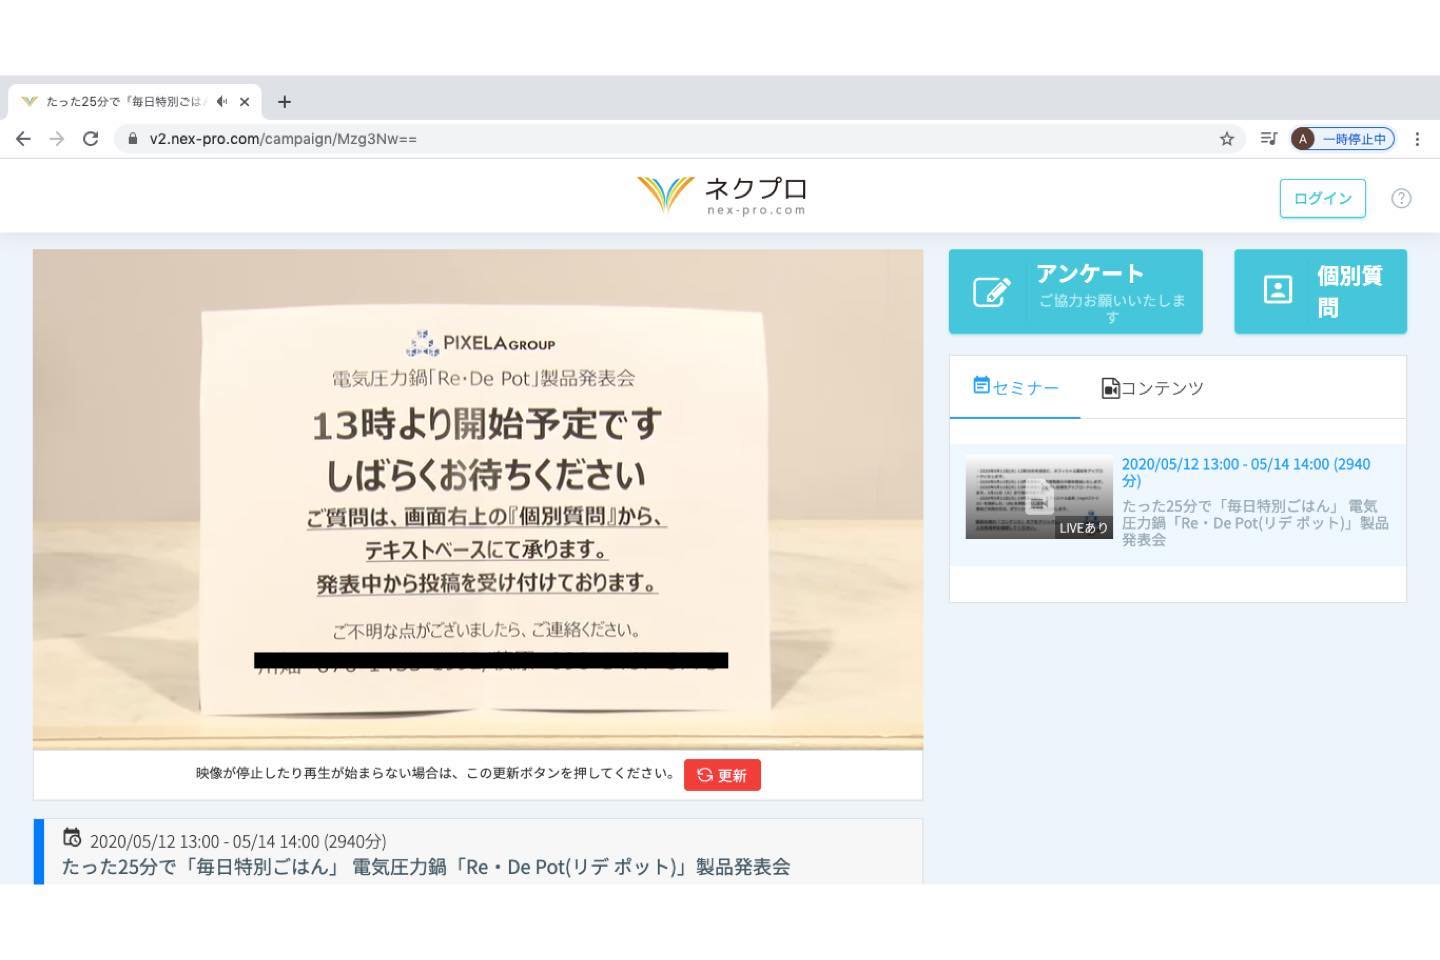The height and width of the screenshot is (960, 1440).
Task: Open a new tab with the plus button
Action: (284, 101)
